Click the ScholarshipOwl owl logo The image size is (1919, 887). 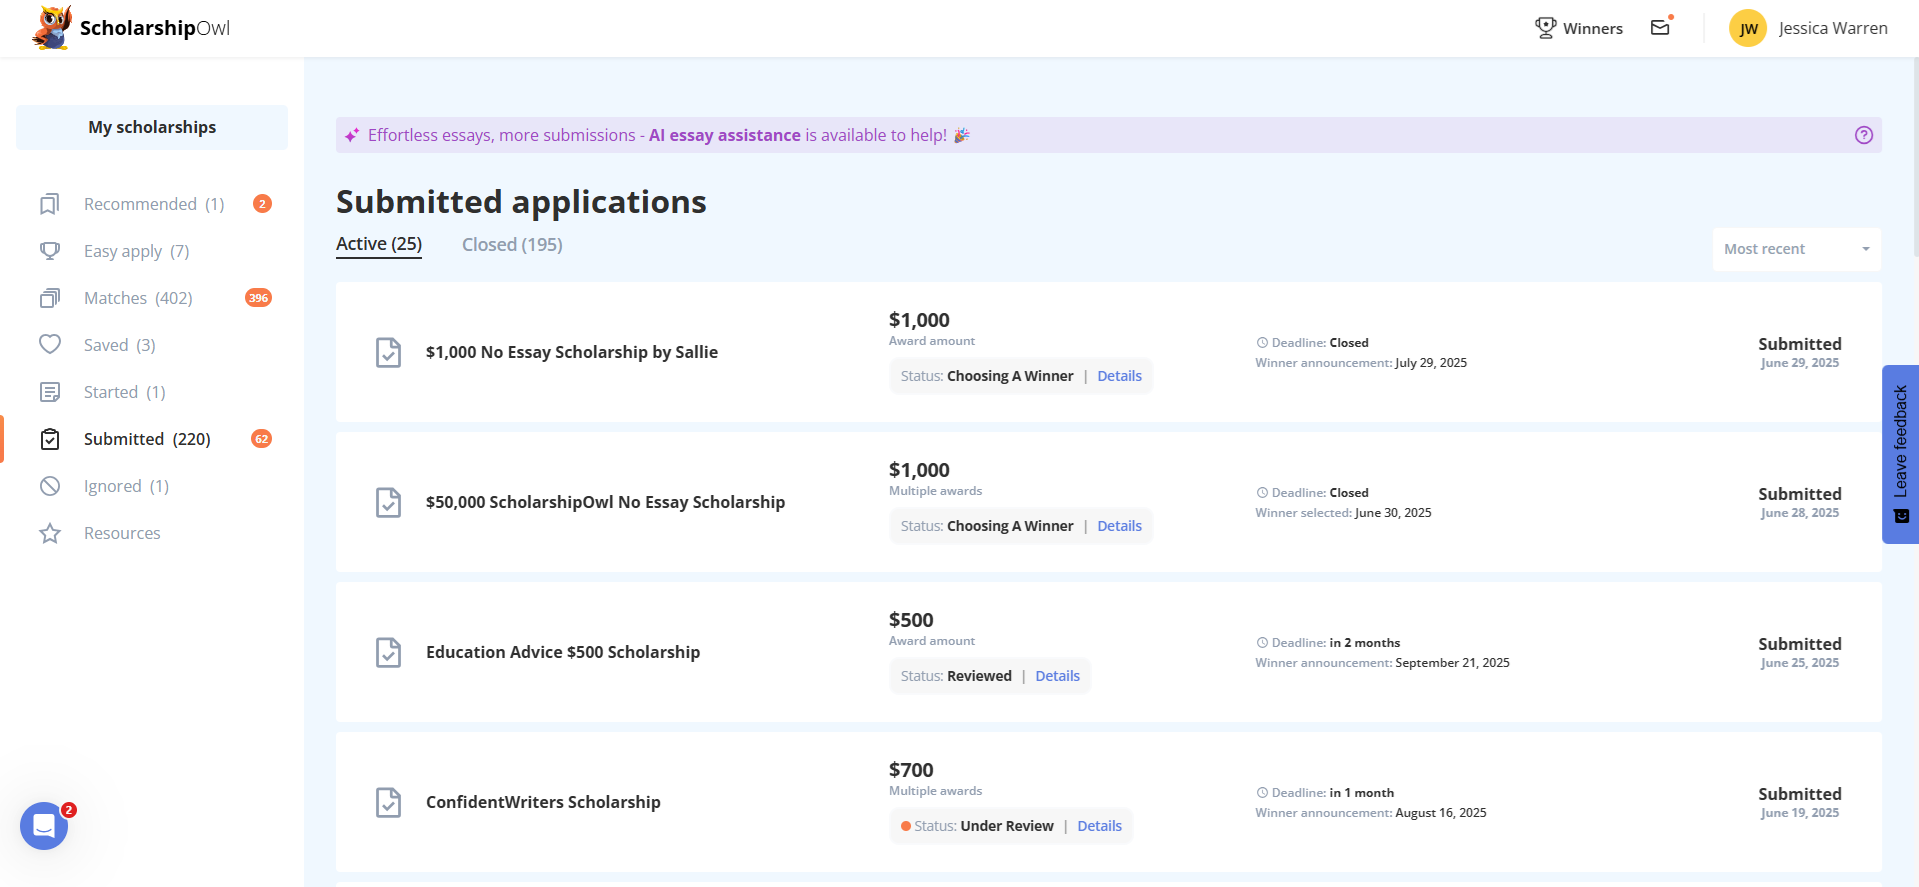52,27
